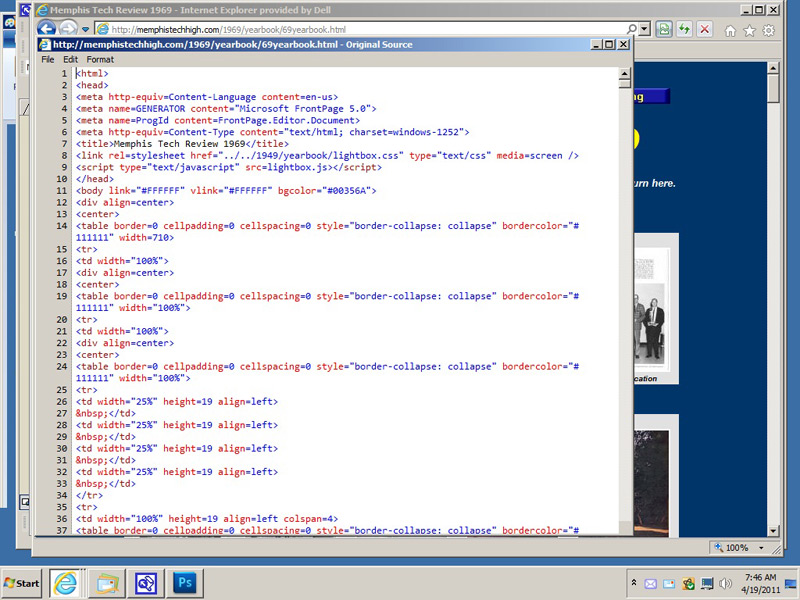Open the Edit menu in Original Source window

point(70,59)
